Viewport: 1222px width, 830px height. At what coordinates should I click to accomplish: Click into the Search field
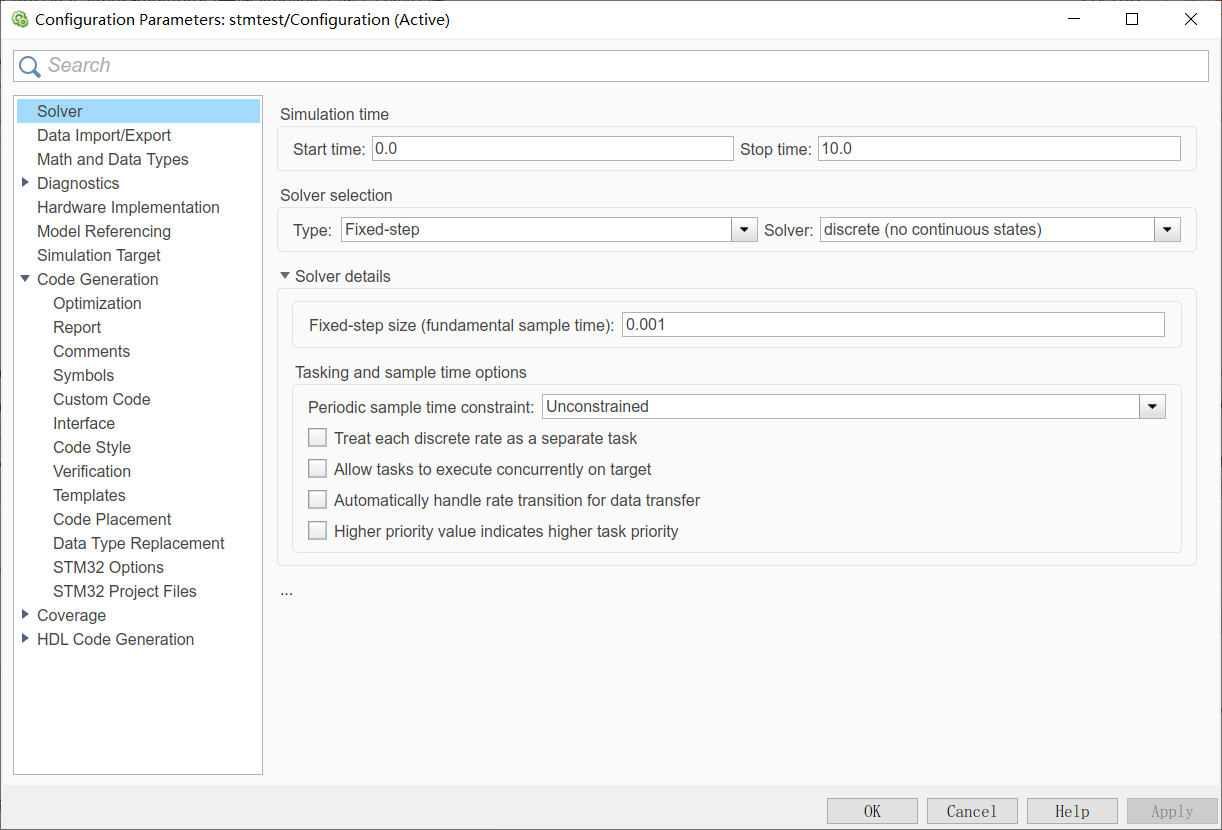click(611, 66)
